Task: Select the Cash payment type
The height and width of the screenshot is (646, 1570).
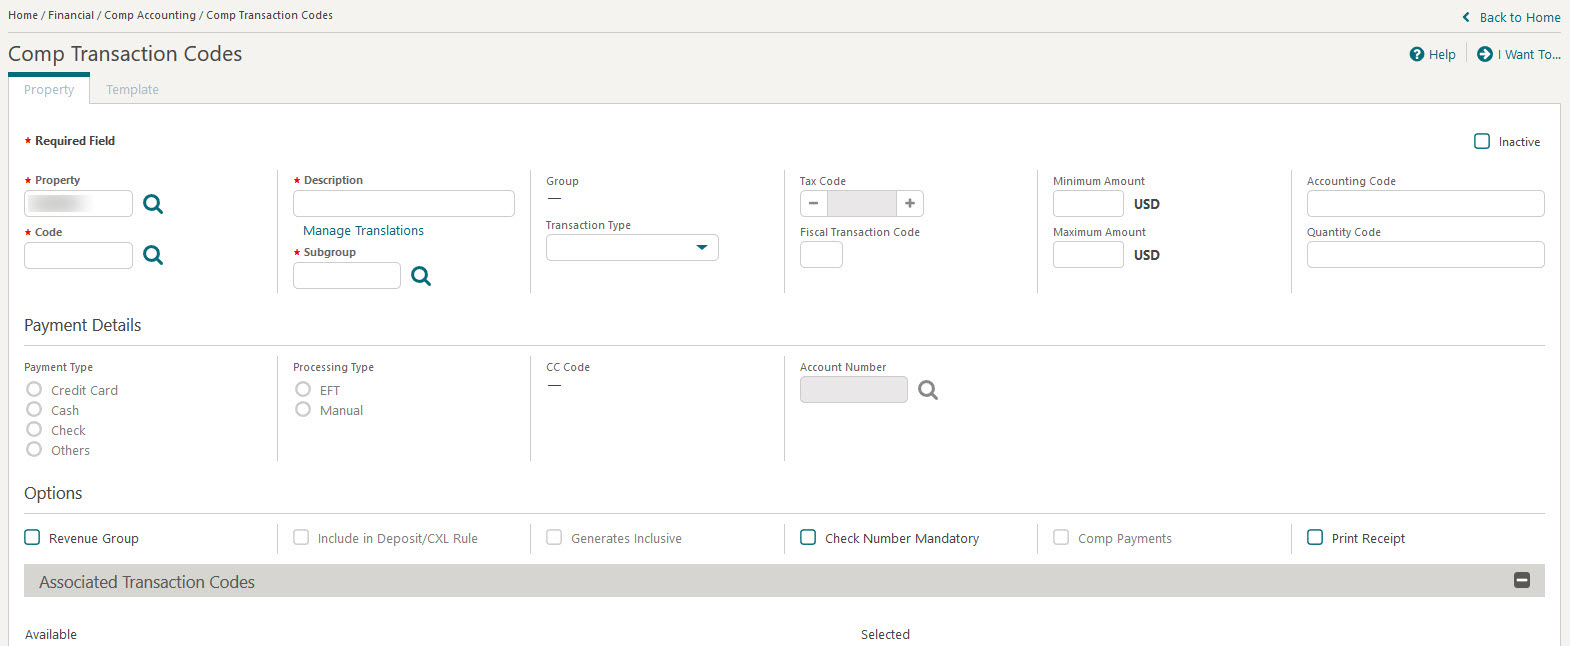Action: click(34, 409)
